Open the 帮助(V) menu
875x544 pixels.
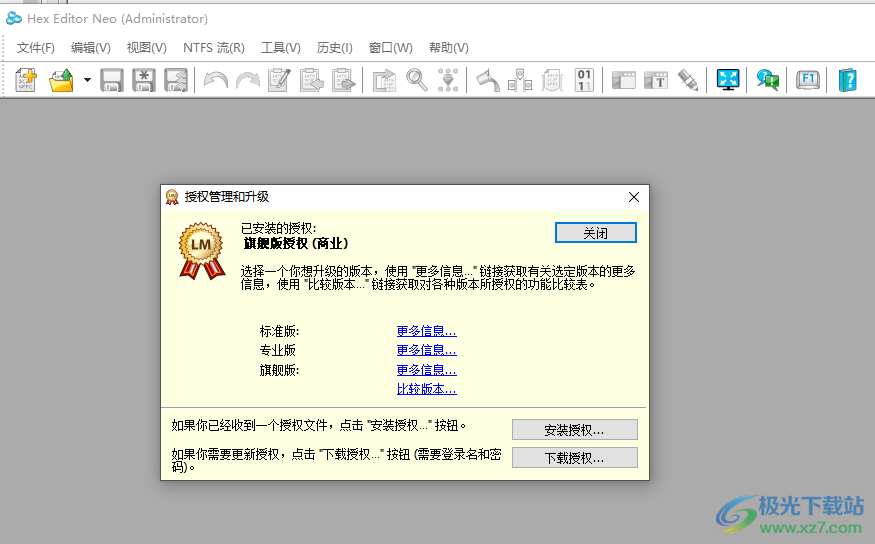pos(449,48)
